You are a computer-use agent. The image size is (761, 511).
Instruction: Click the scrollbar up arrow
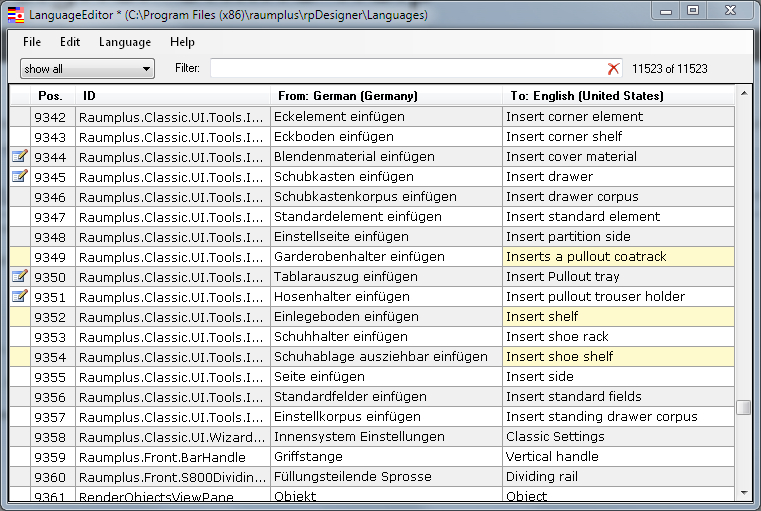click(743, 94)
